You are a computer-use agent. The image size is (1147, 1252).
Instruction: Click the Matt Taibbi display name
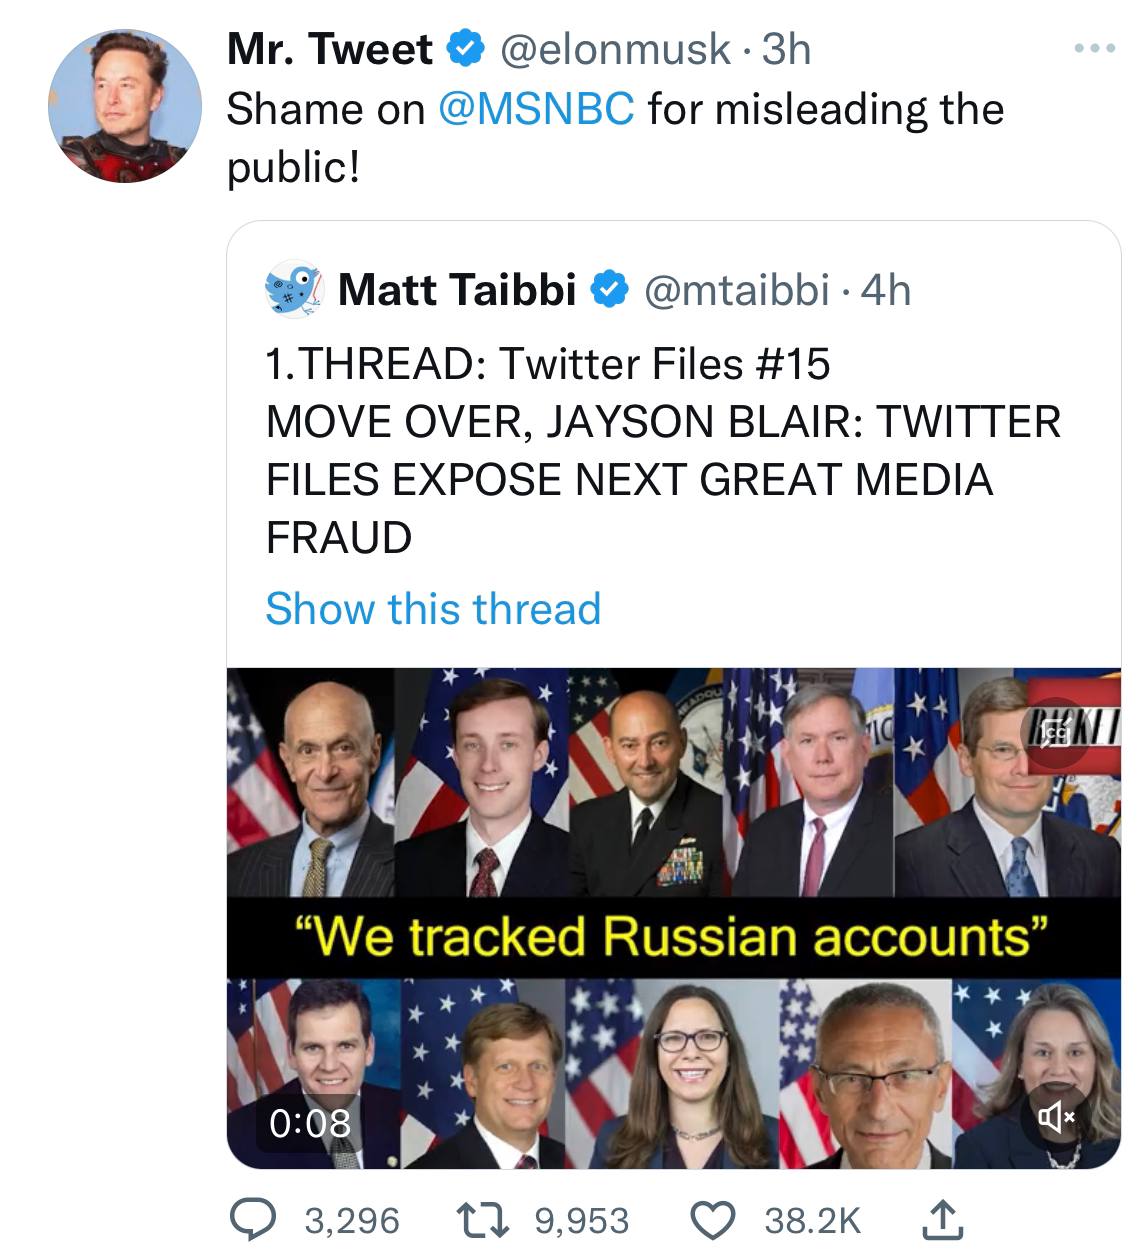[x=457, y=290]
